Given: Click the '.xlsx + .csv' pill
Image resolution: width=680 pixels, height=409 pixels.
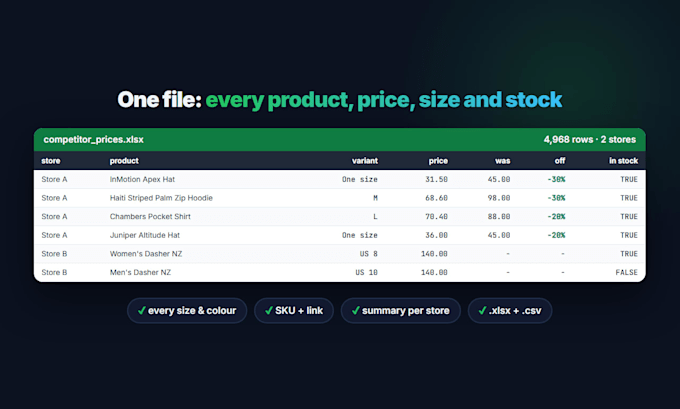Looking at the screenshot, I should click(x=510, y=311).
